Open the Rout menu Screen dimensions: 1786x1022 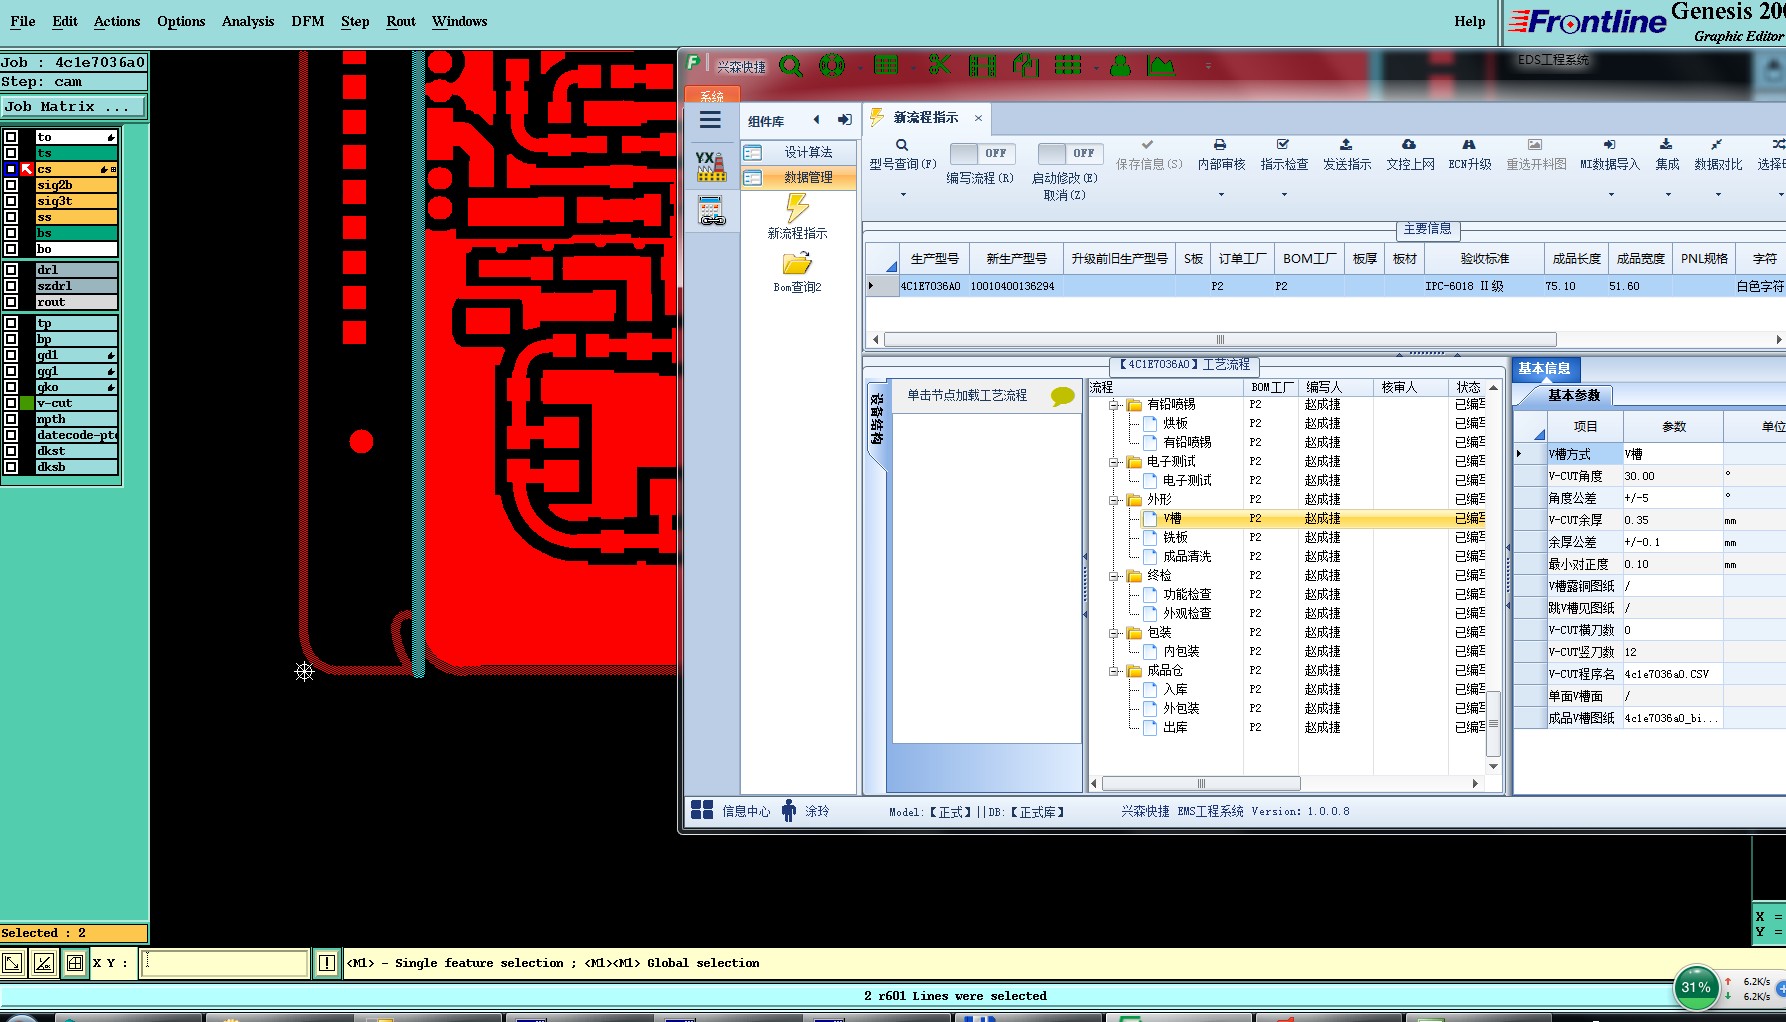click(x=401, y=21)
